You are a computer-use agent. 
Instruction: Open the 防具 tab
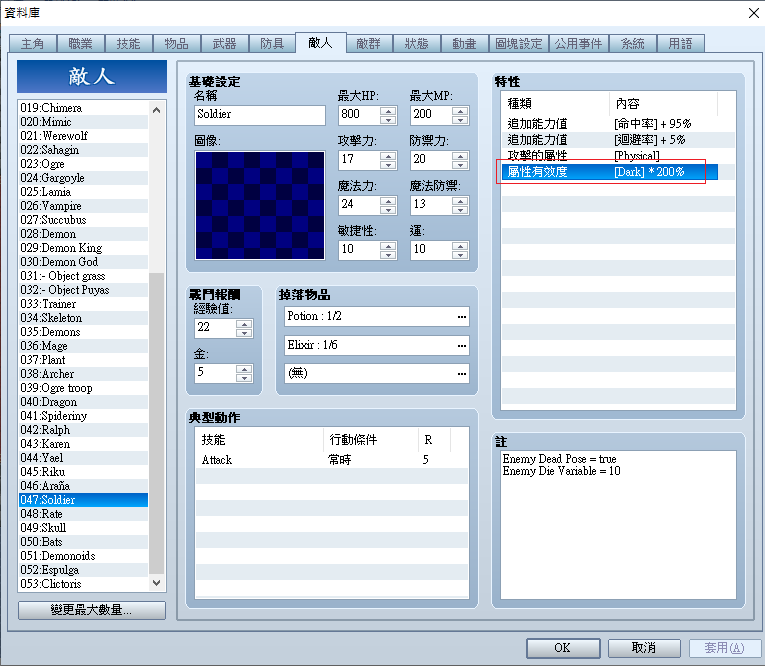[272, 44]
